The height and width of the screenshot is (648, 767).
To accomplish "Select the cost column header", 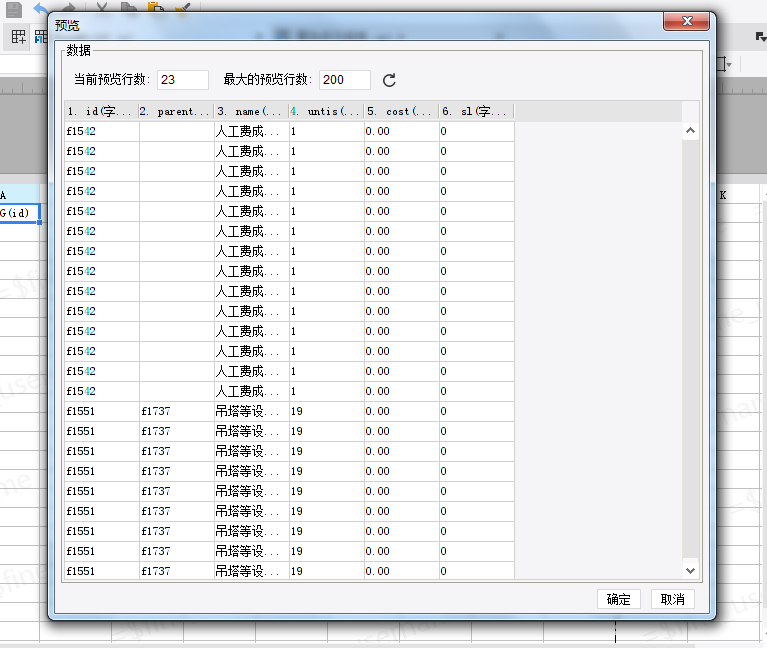I will (401, 112).
